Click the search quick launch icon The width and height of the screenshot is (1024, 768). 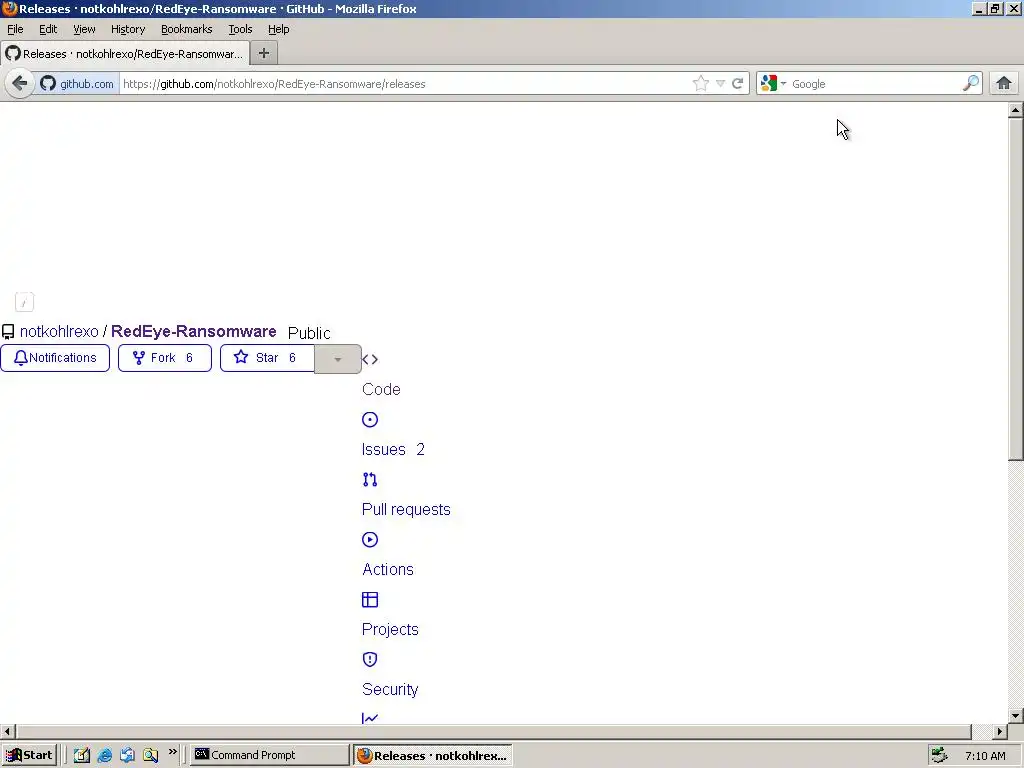(151, 756)
